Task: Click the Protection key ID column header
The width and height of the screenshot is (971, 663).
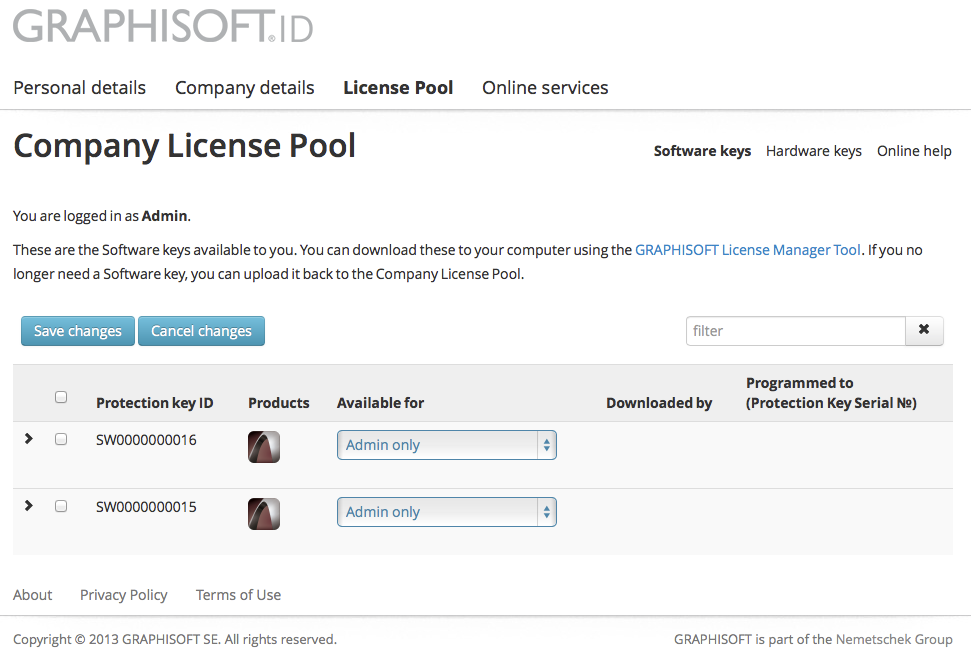Action: coord(155,403)
